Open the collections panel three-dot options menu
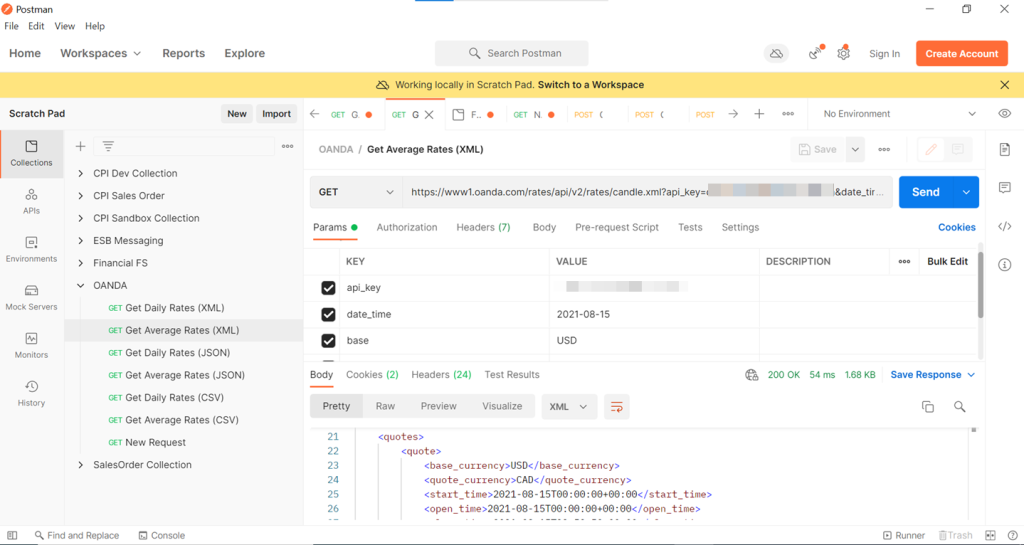The width and height of the screenshot is (1024, 545). (x=287, y=146)
